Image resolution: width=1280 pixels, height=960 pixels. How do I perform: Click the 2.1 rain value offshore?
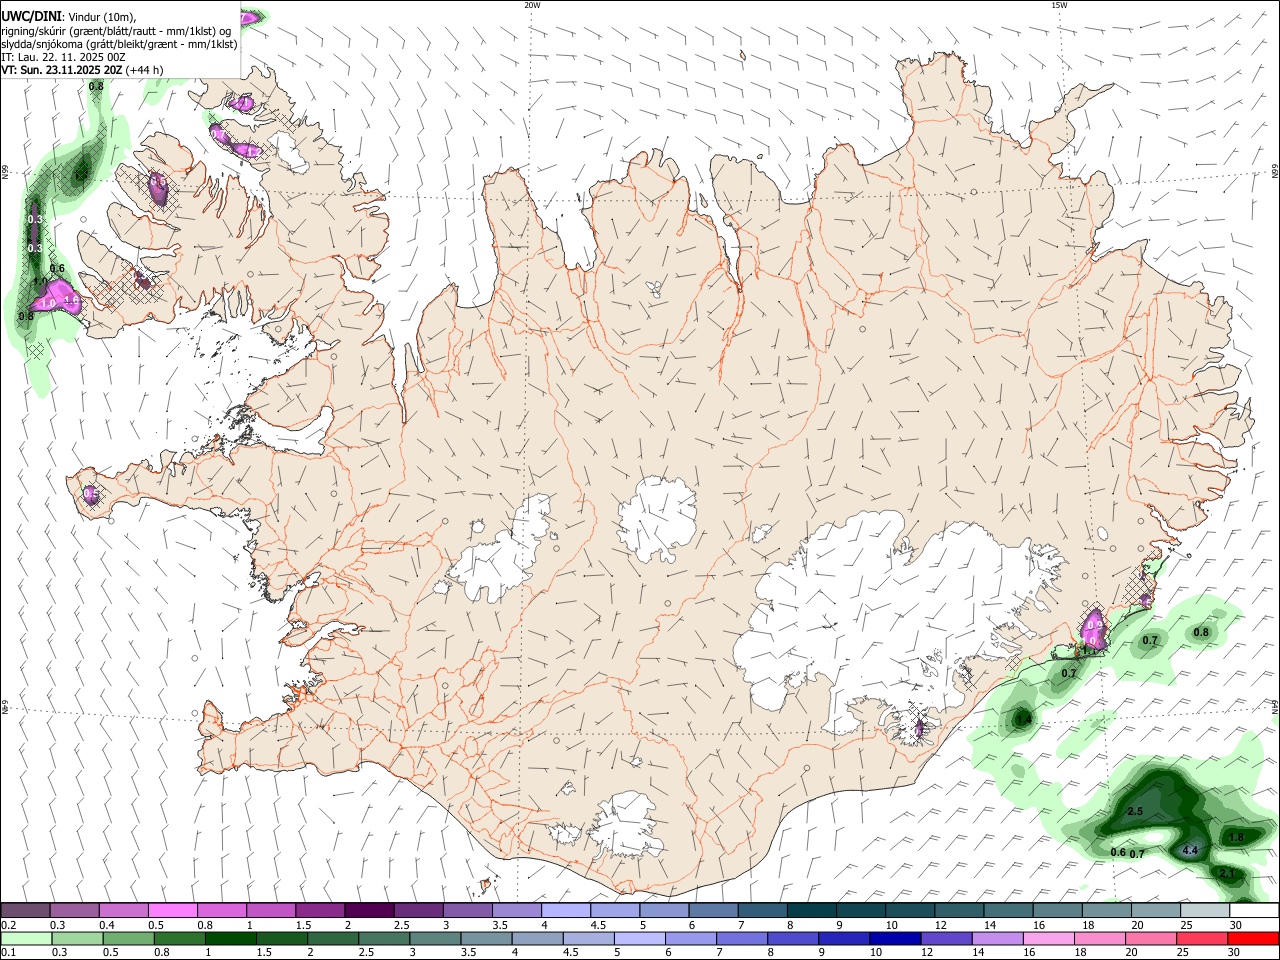coord(1228,873)
